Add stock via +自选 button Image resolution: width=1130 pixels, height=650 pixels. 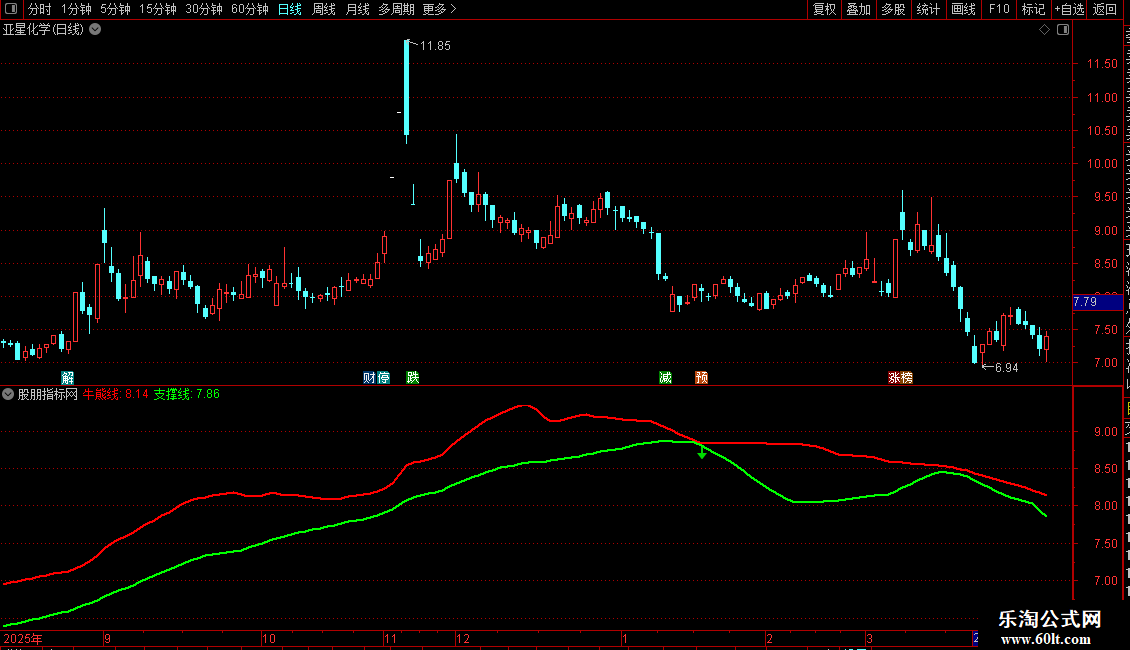click(x=1069, y=9)
